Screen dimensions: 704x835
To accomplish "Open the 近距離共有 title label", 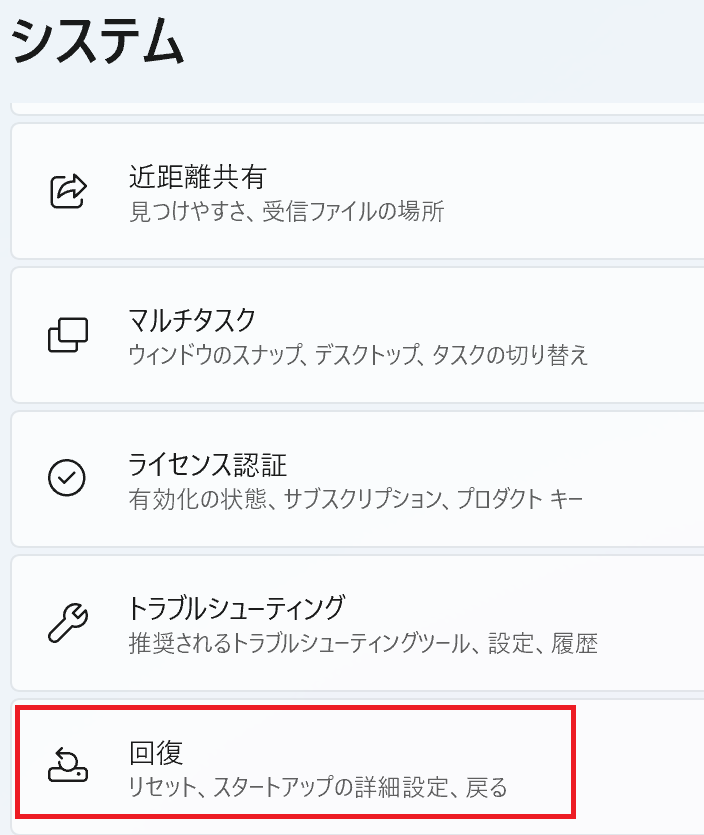I will point(197,177).
